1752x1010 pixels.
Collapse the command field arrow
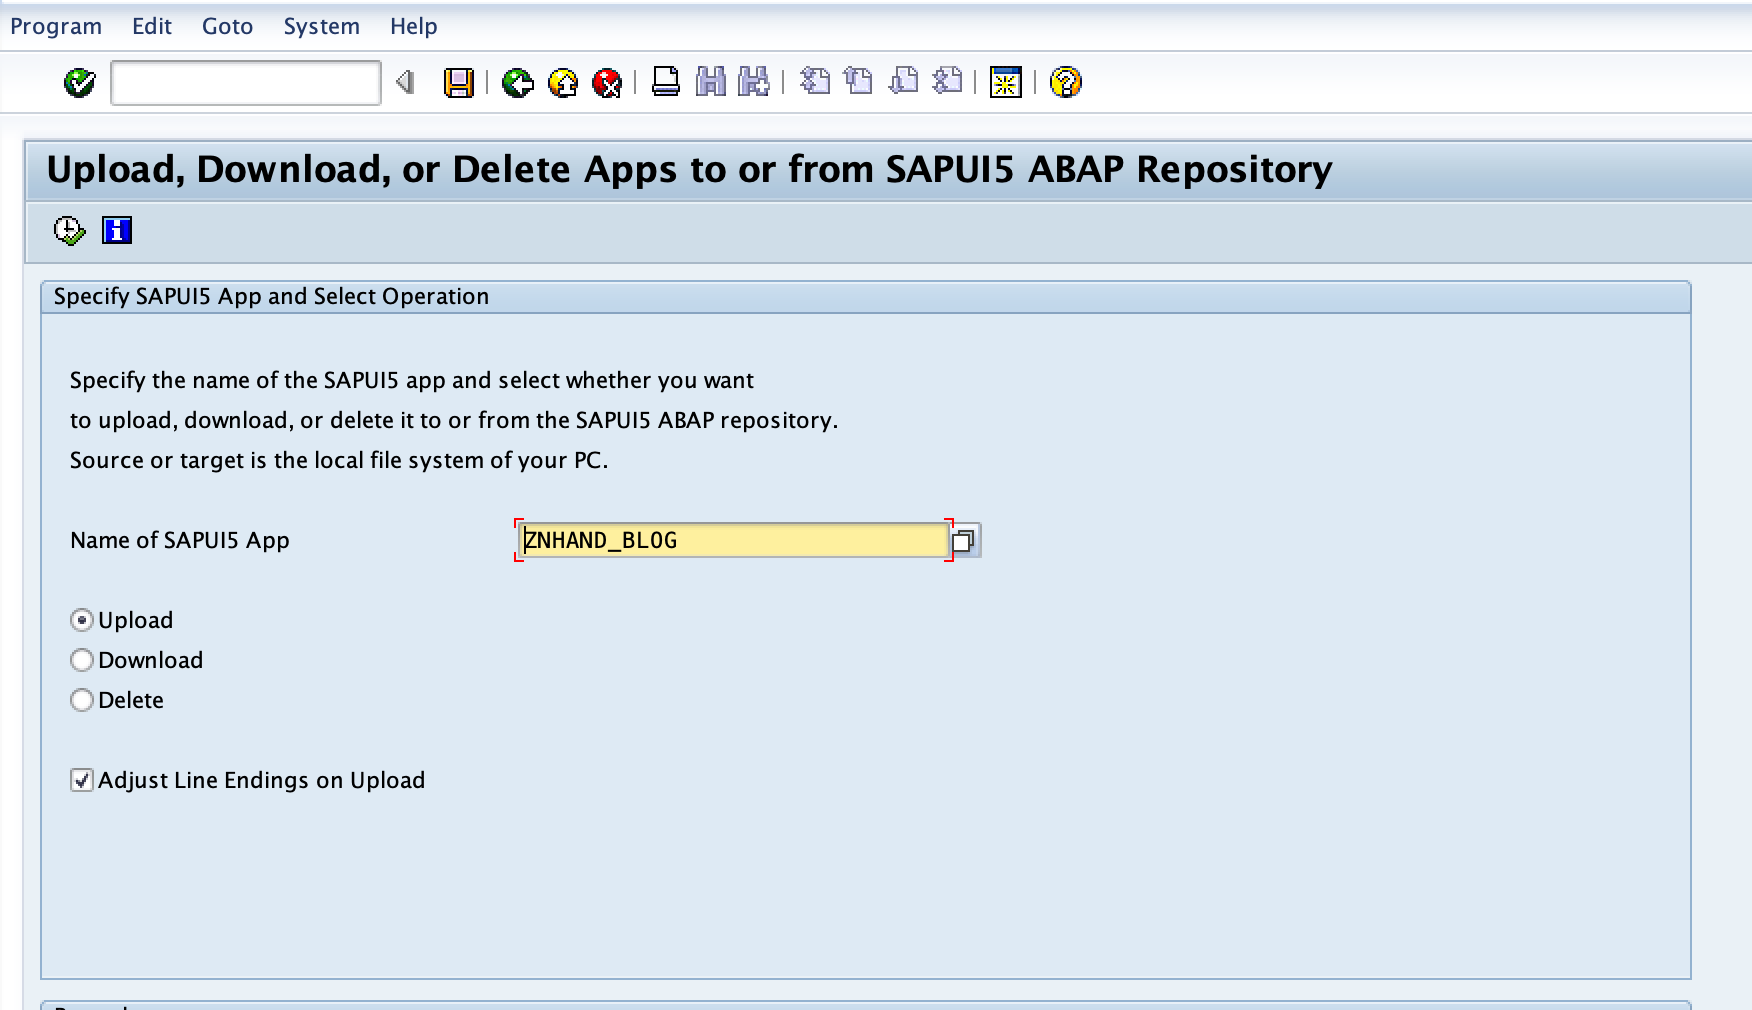[405, 82]
